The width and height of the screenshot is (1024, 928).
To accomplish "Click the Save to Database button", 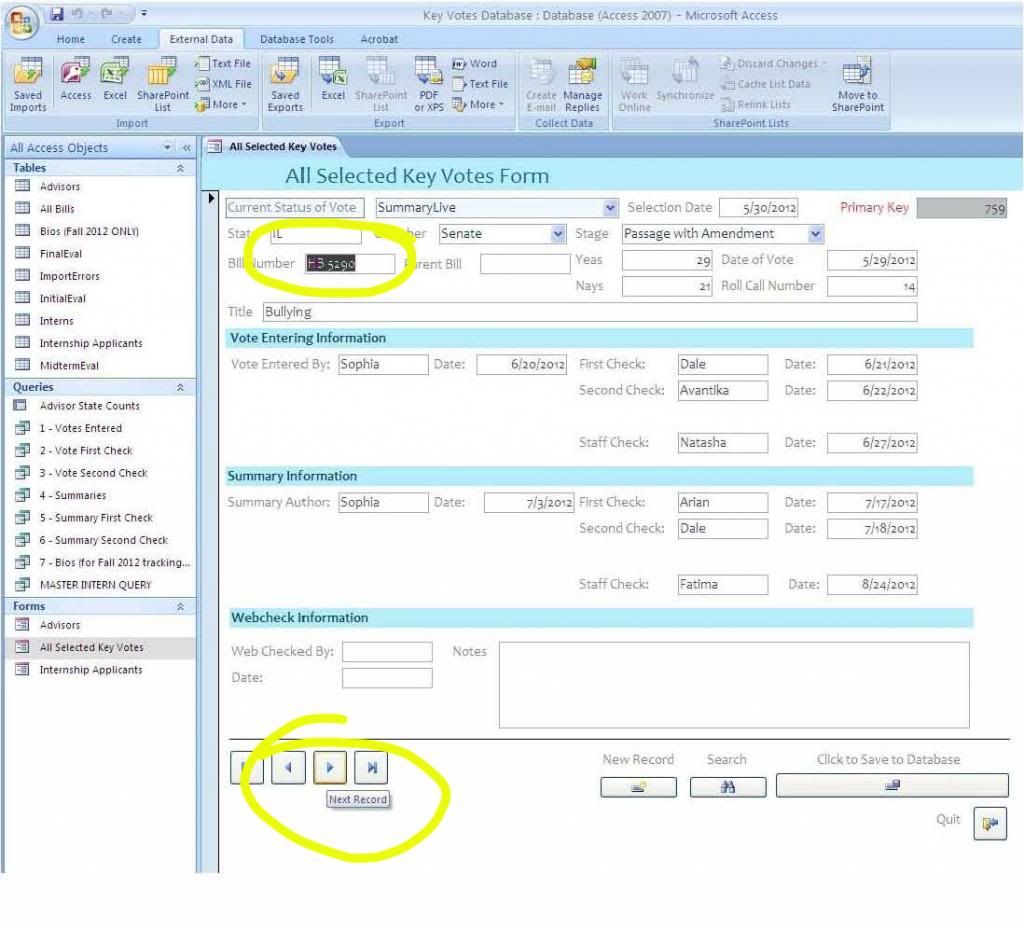I will [x=892, y=786].
